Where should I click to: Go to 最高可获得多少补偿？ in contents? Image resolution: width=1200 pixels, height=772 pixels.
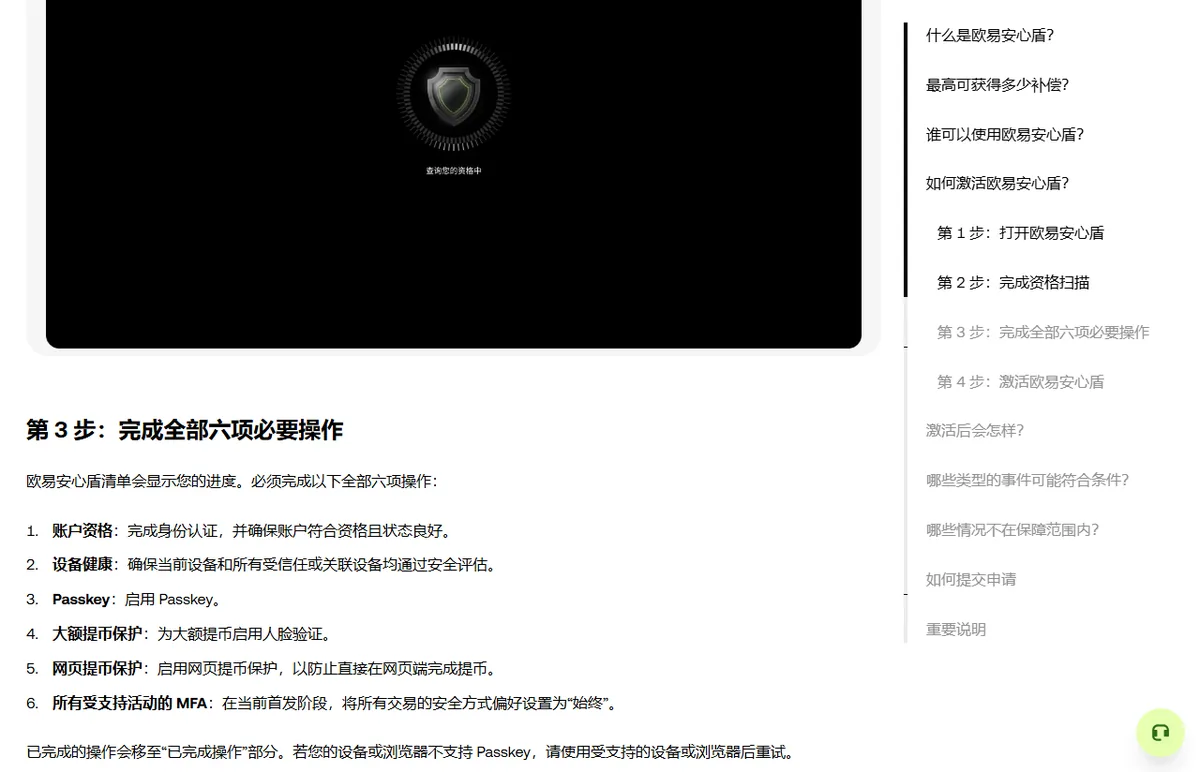[997, 85]
